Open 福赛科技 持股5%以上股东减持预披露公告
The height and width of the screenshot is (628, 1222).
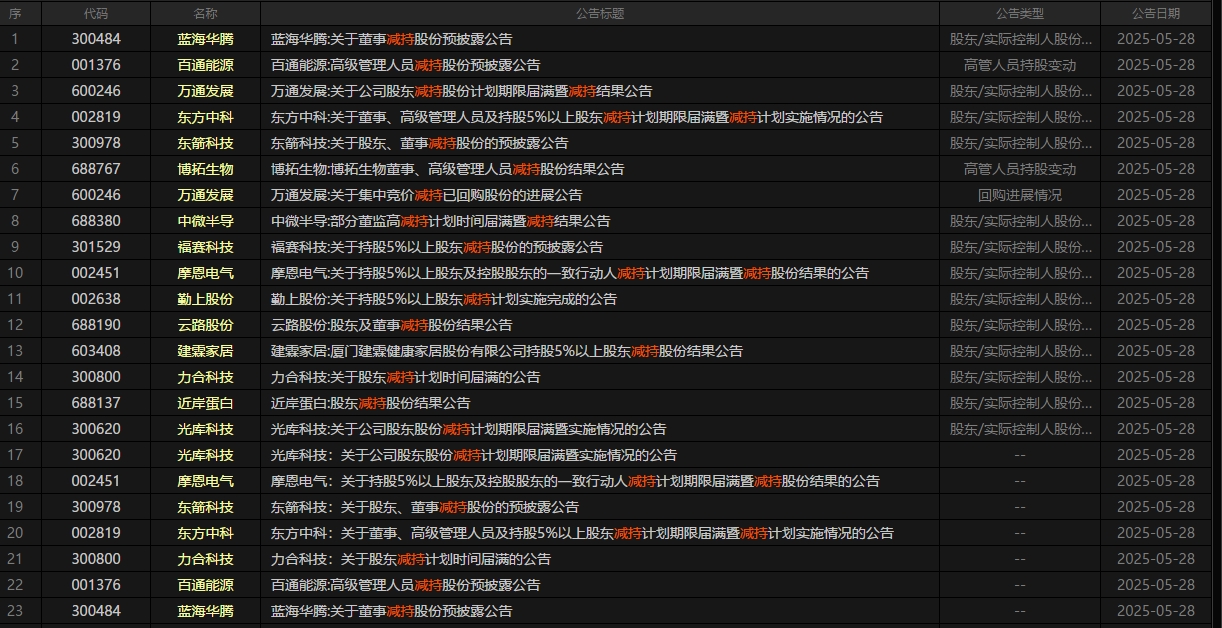(x=437, y=247)
